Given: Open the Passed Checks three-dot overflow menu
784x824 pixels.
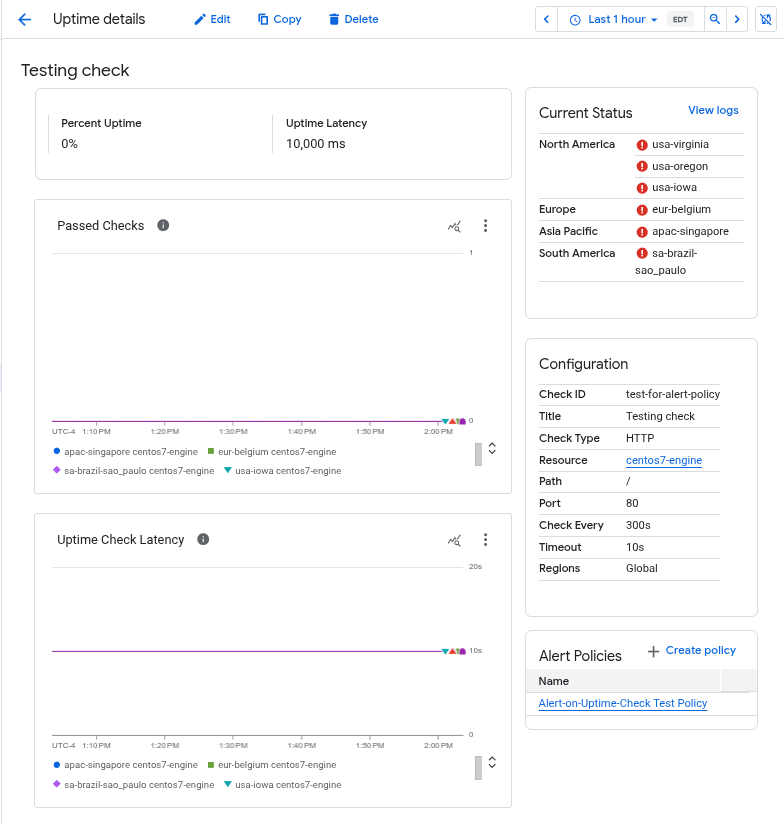Looking at the screenshot, I should coord(486,226).
